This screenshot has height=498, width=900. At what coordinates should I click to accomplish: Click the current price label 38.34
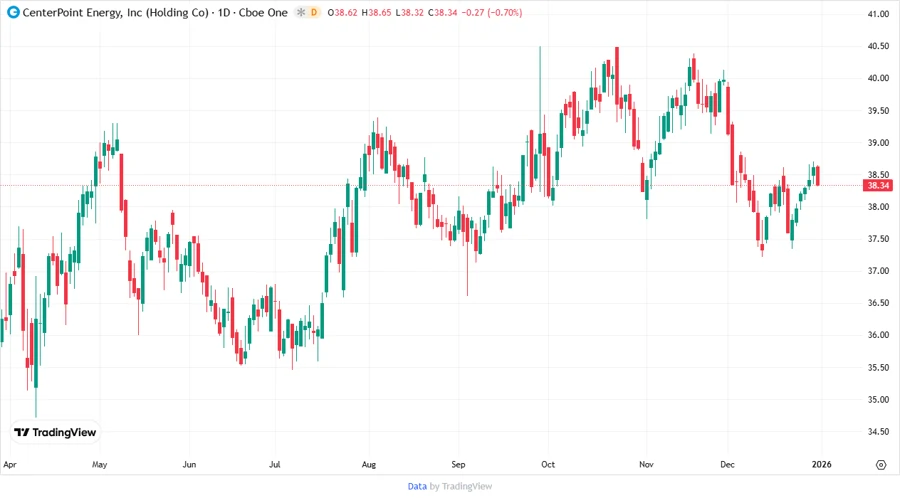(878, 185)
